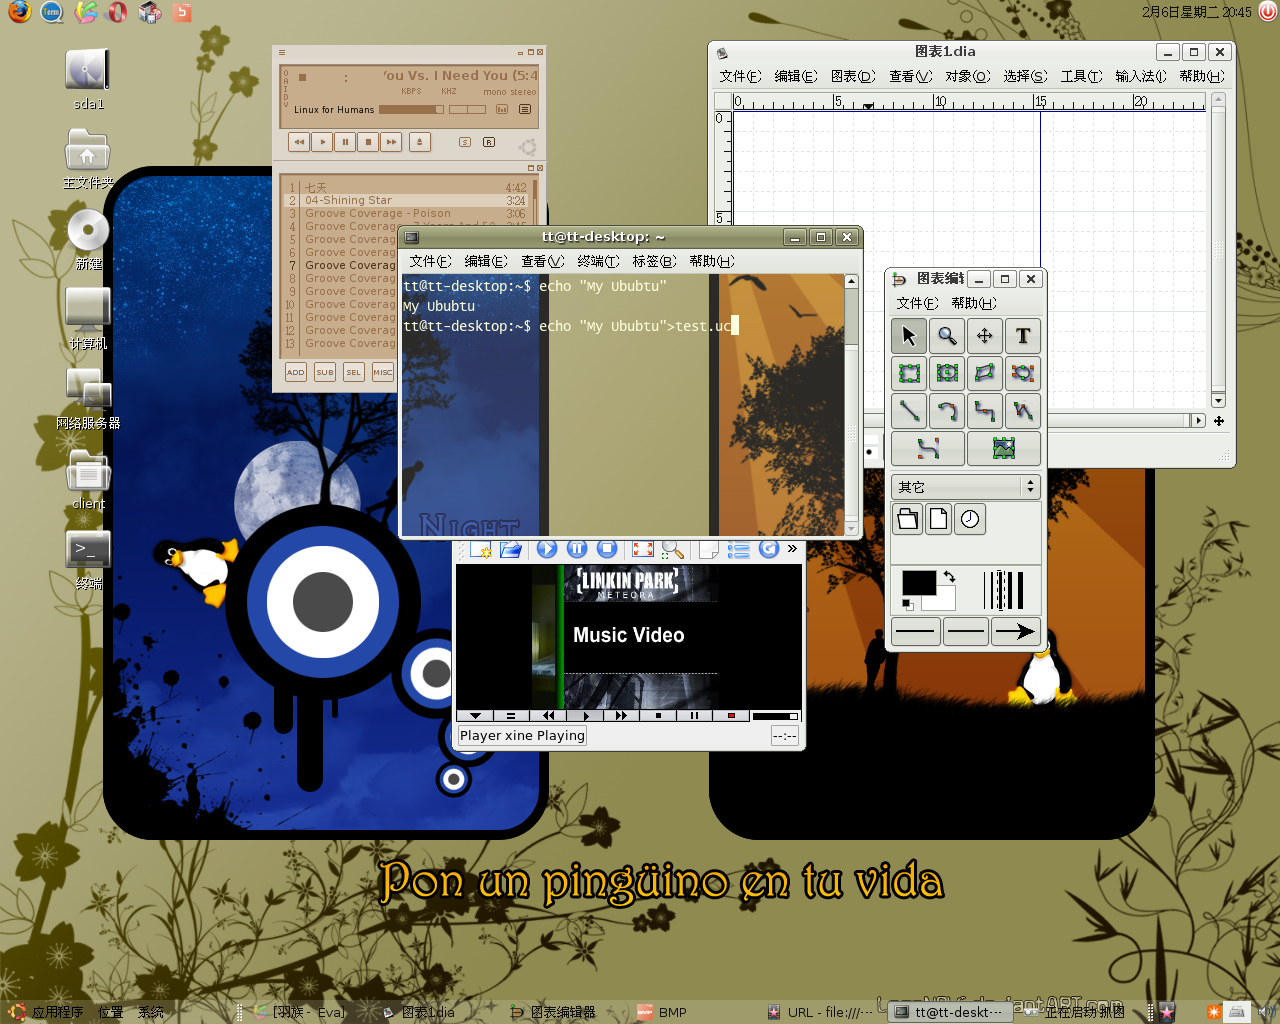
Task: Select the Zigzag line tool in Dia toolbox
Action: pyautogui.click(x=985, y=411)
